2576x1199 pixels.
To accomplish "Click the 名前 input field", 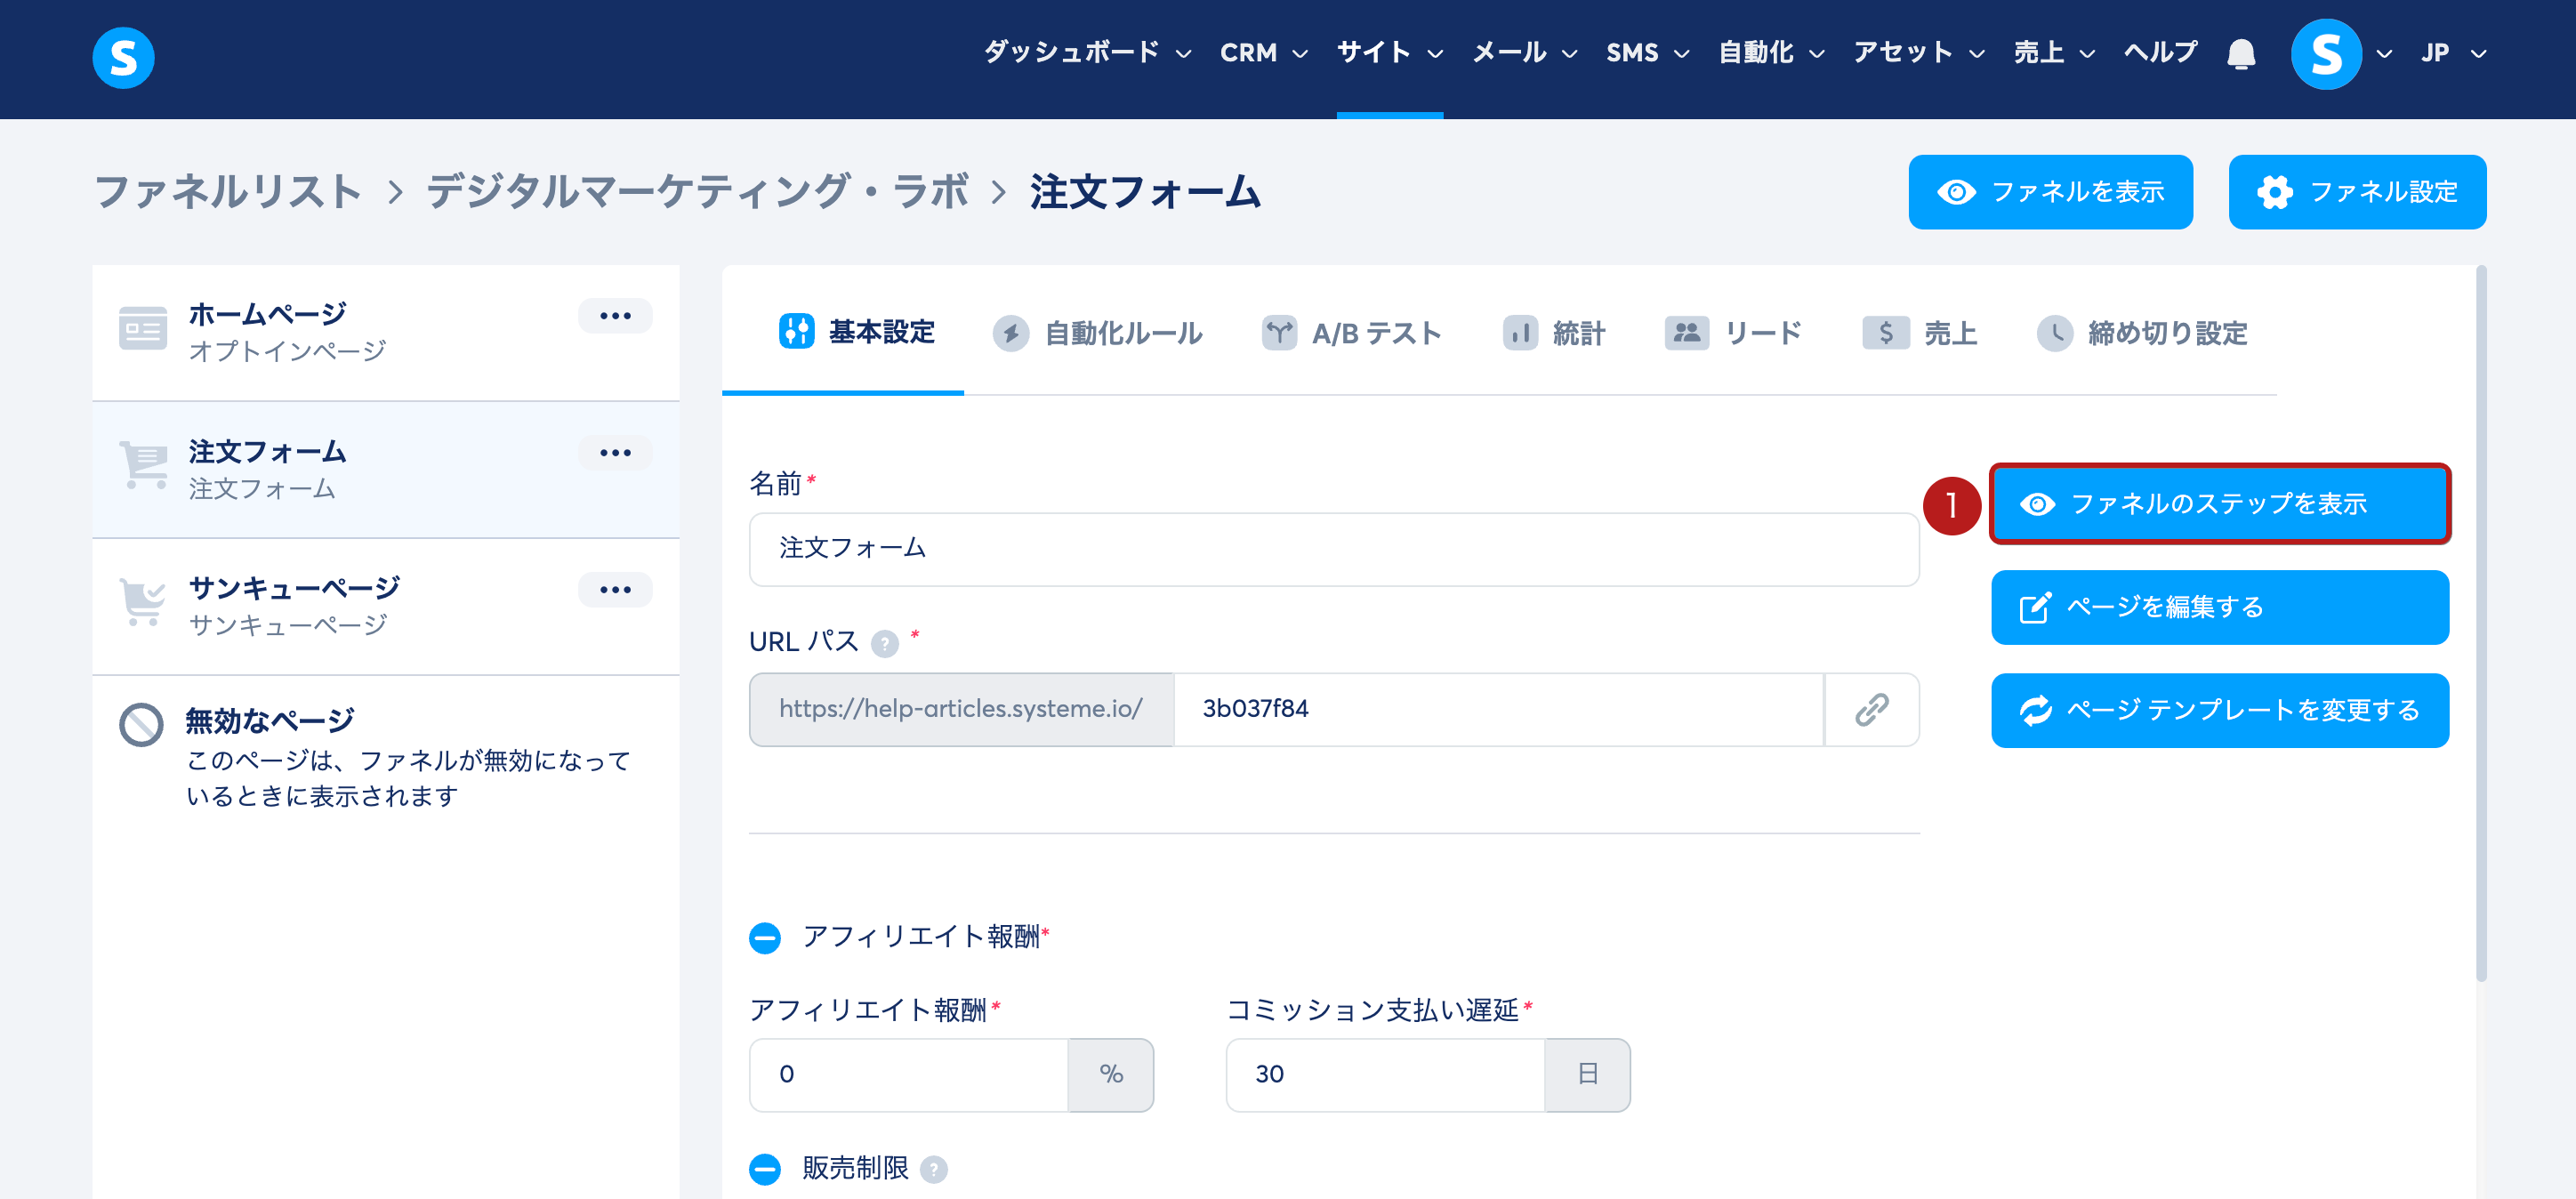I will tap(1333, 549).
